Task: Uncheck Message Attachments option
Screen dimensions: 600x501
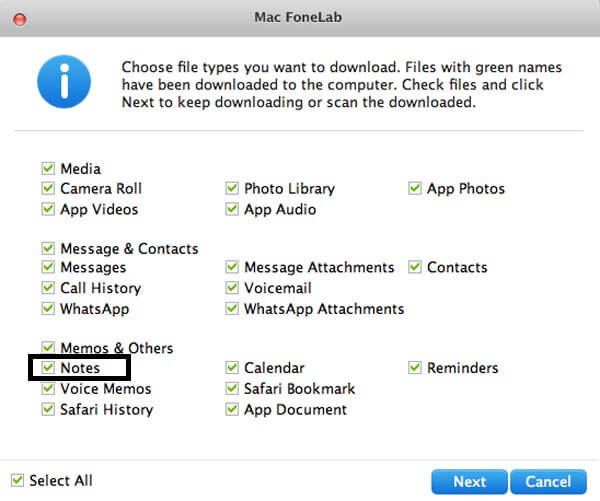Action: 232,267
